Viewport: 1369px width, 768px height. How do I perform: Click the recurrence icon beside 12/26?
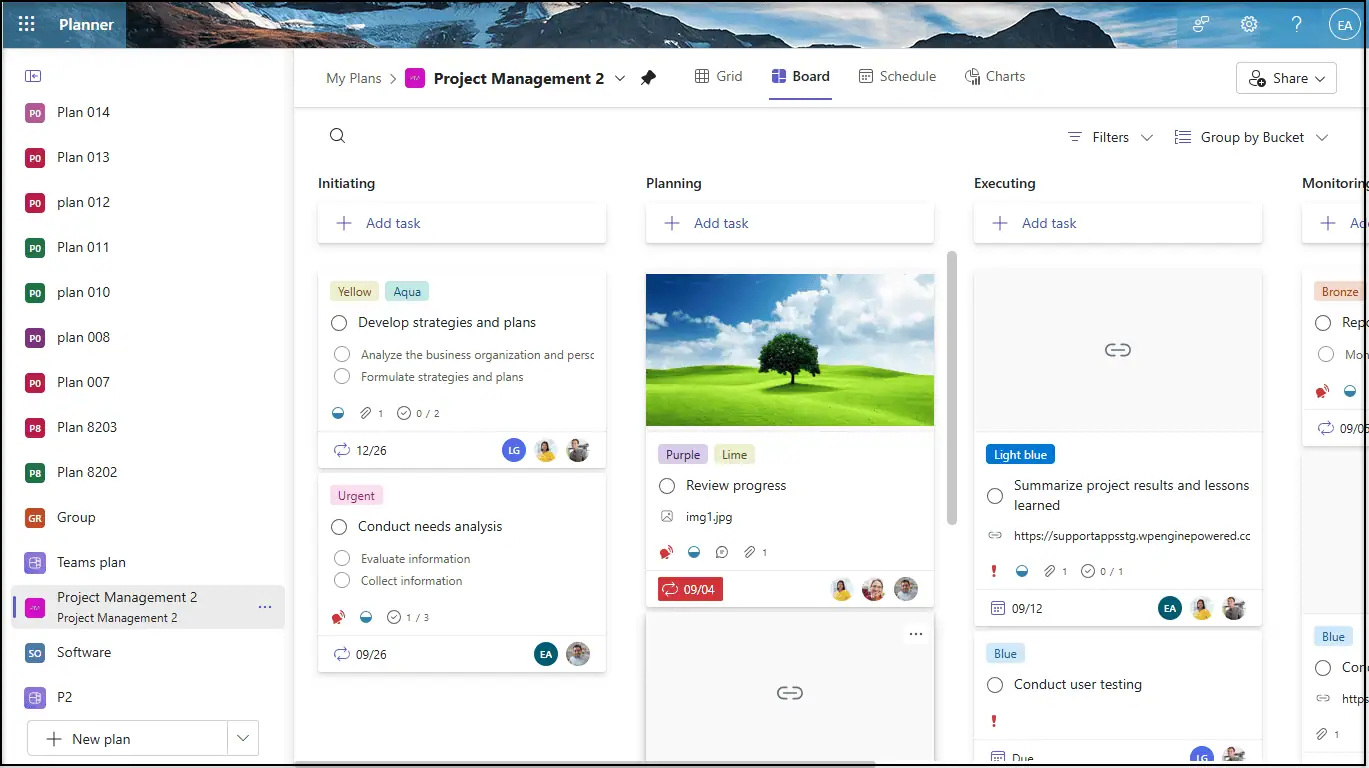coord(341,450)
